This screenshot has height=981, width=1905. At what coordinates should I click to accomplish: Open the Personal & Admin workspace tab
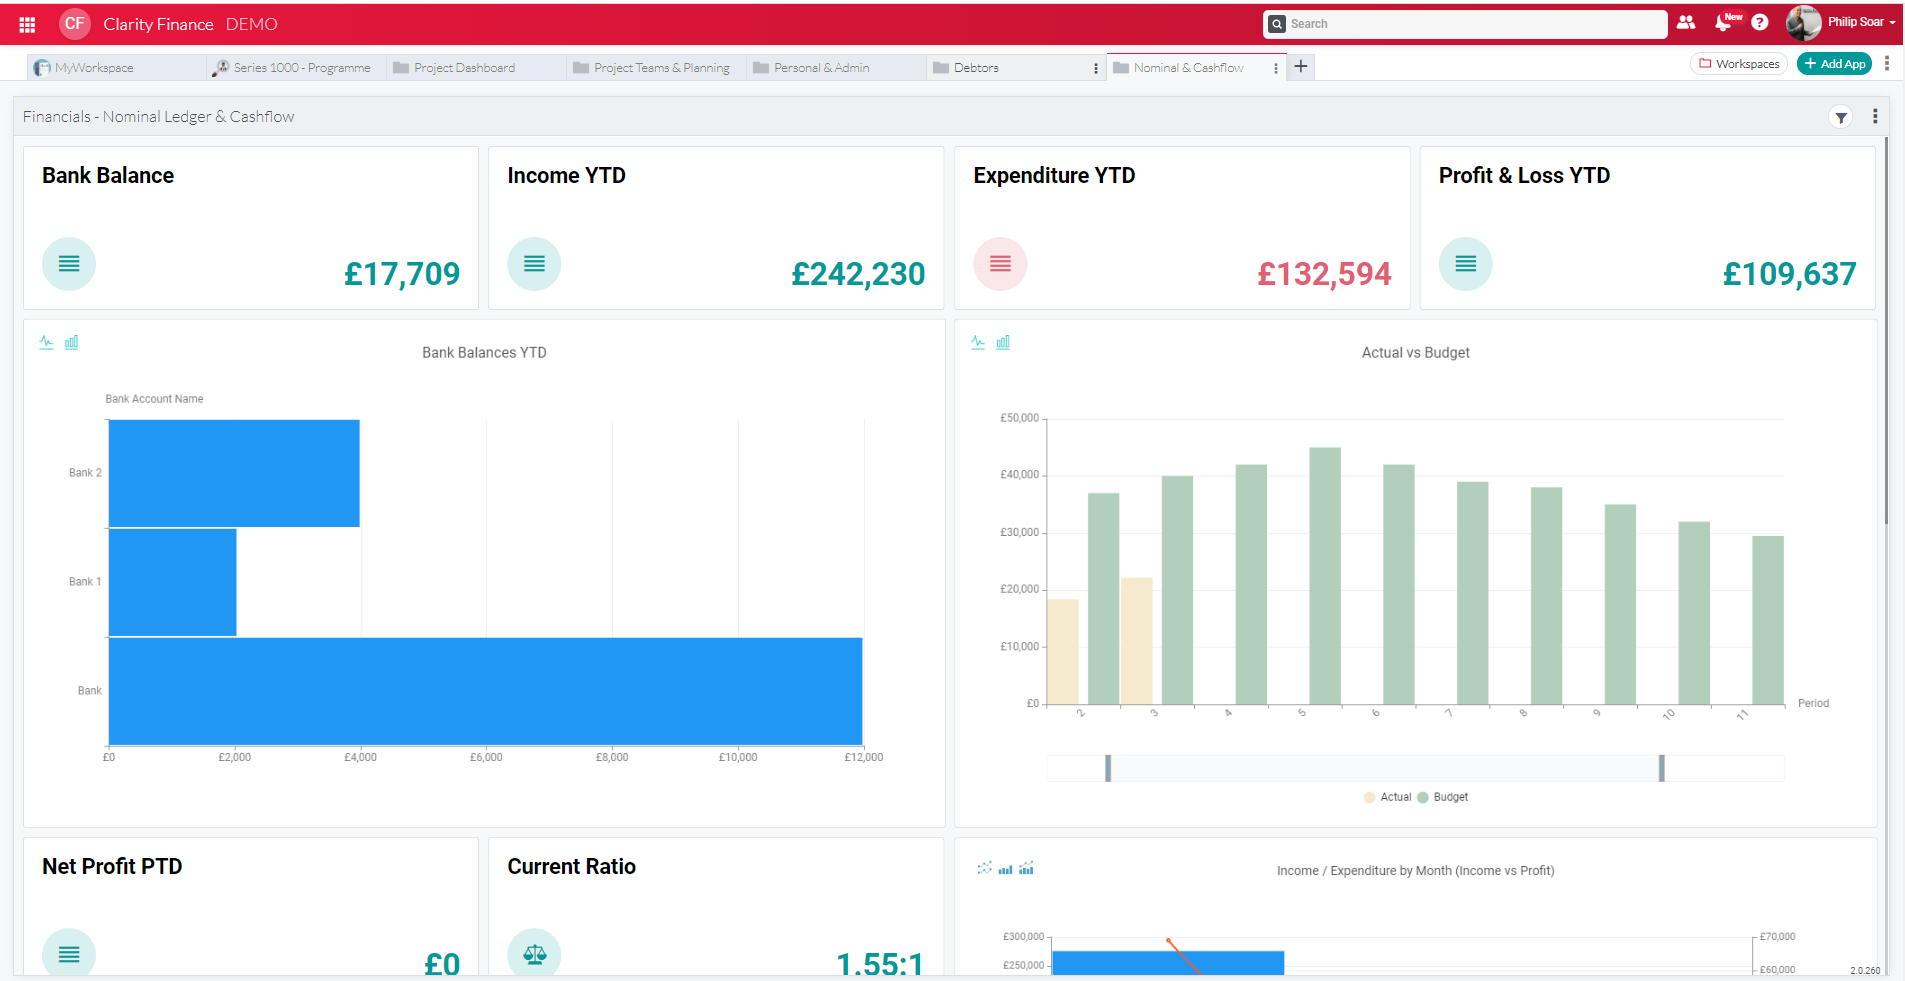[x=822, y=67]
